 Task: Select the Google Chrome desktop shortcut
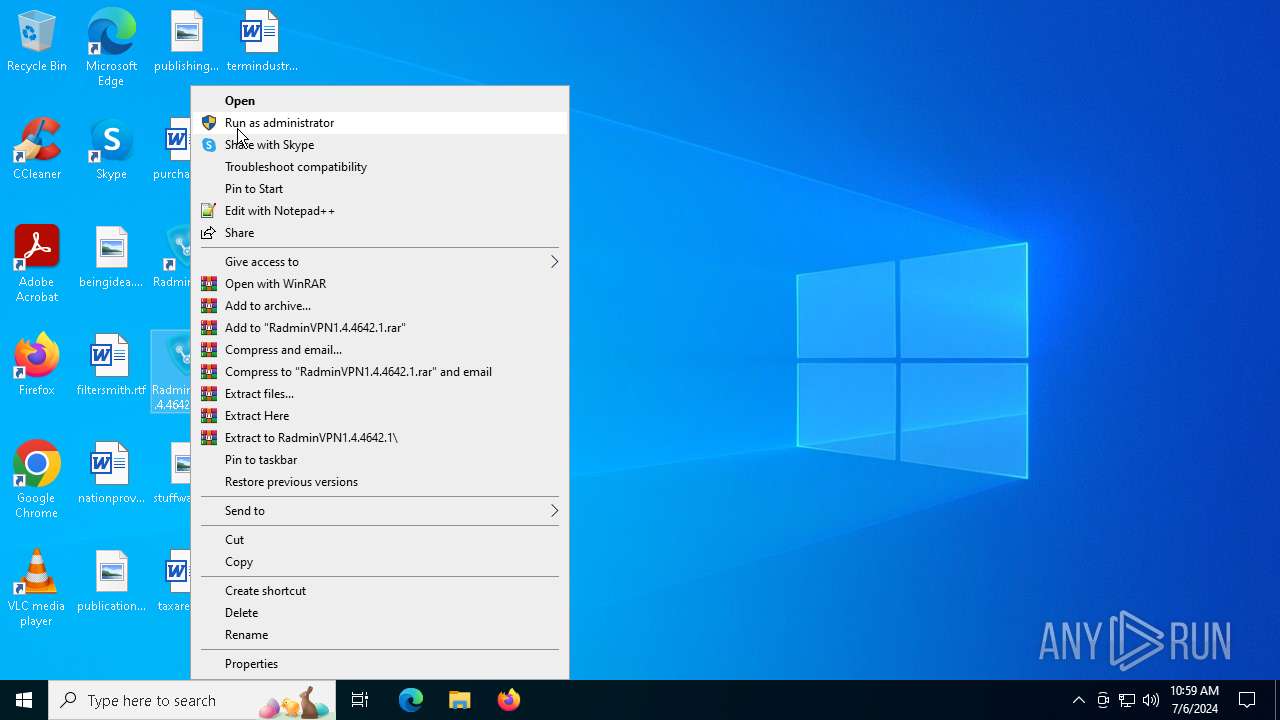point(37,480)
